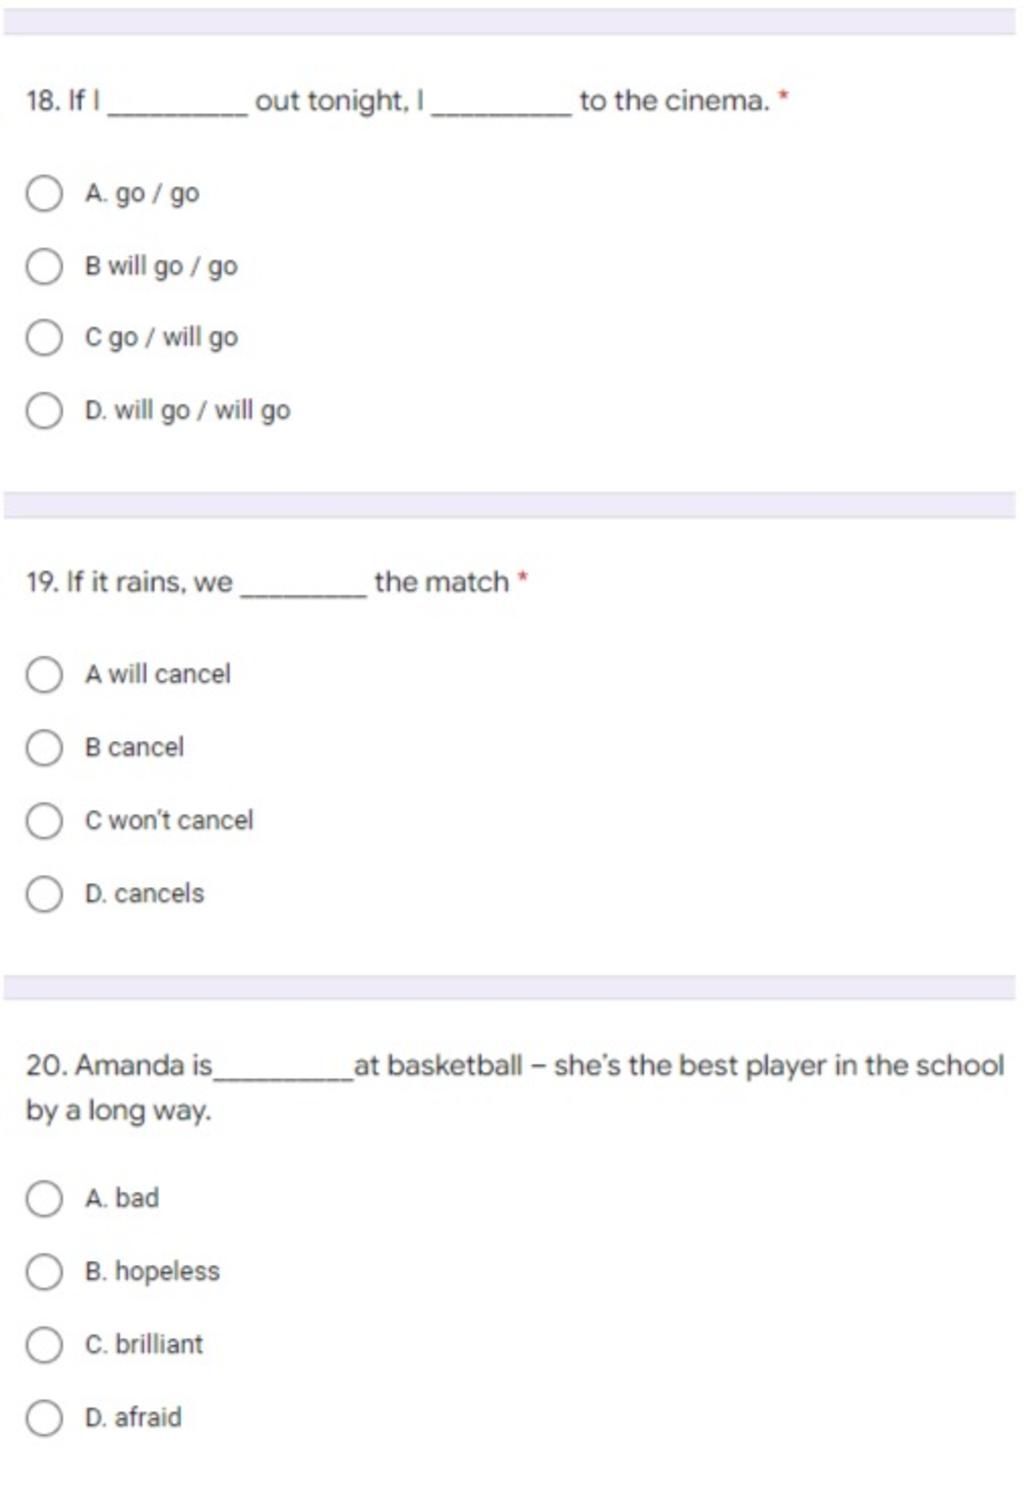Pick C won't cancel radio option
The height and width of the screenshot is (1493, 1024).
(x=44, y=821)
